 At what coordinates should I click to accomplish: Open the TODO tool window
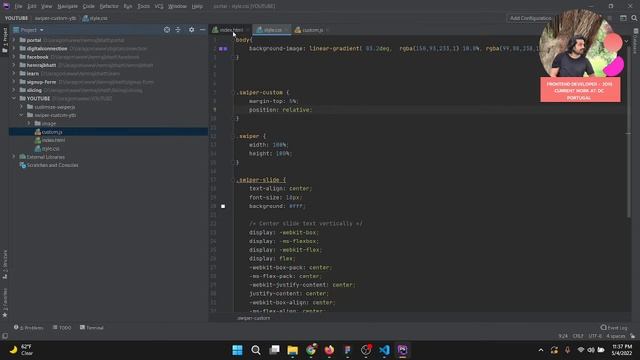[x=62, y=327]
